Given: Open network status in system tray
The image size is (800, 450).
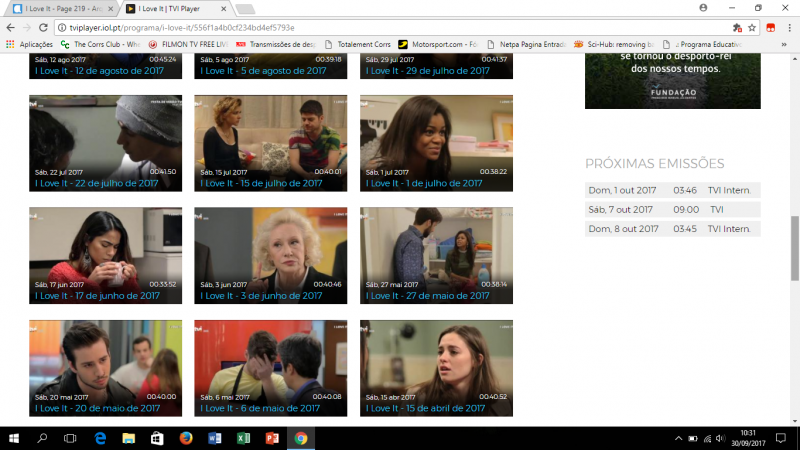Looking at the screenshot, I should click(707, 438).
